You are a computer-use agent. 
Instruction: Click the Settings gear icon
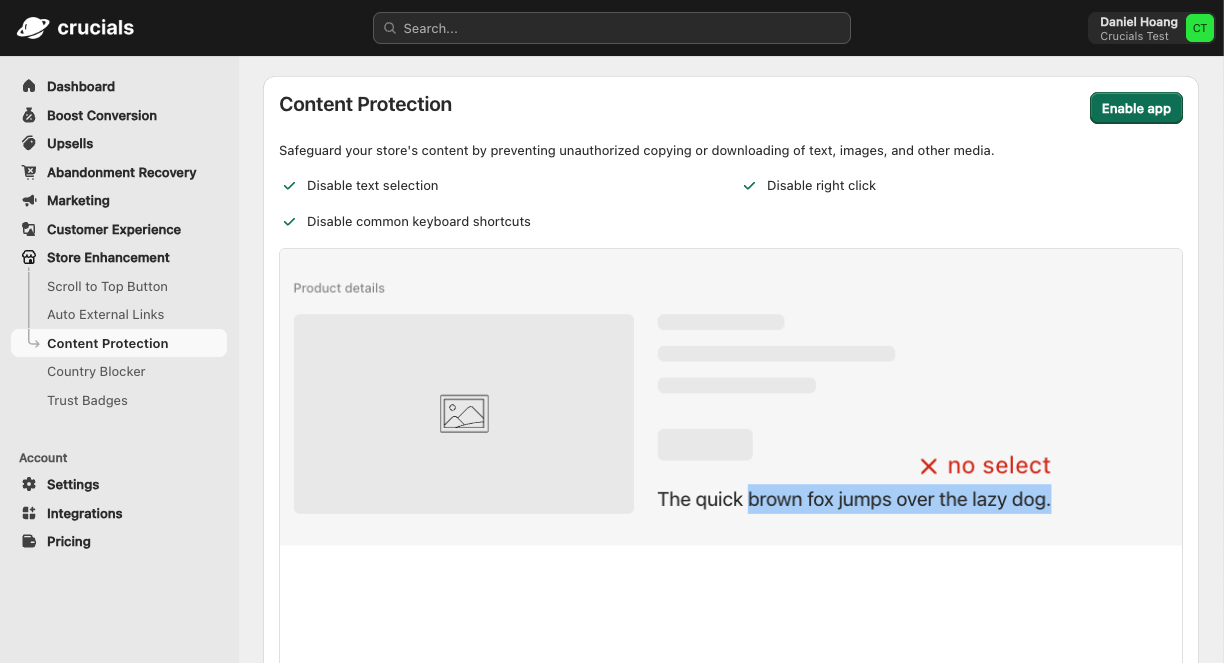[x=29, y=484]
